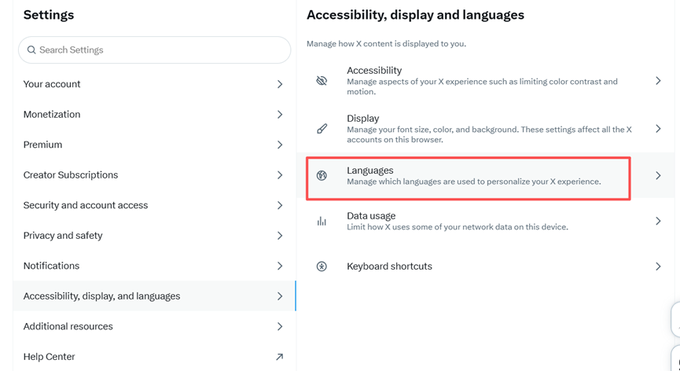Open the Notifications settings category
The image size is (680, 371).
pos(154,266)
